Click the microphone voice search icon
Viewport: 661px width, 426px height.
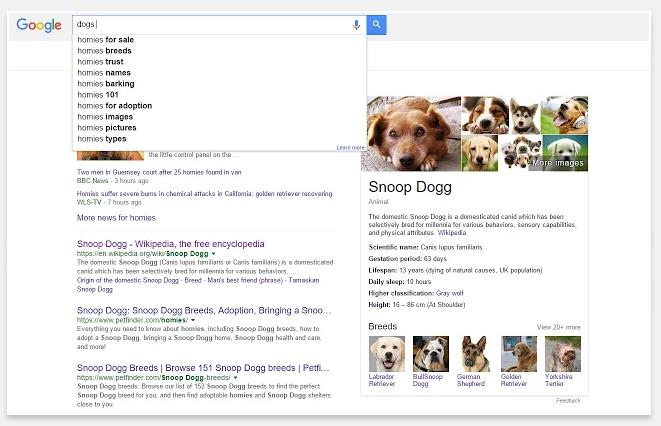click(x=356, y=25)
